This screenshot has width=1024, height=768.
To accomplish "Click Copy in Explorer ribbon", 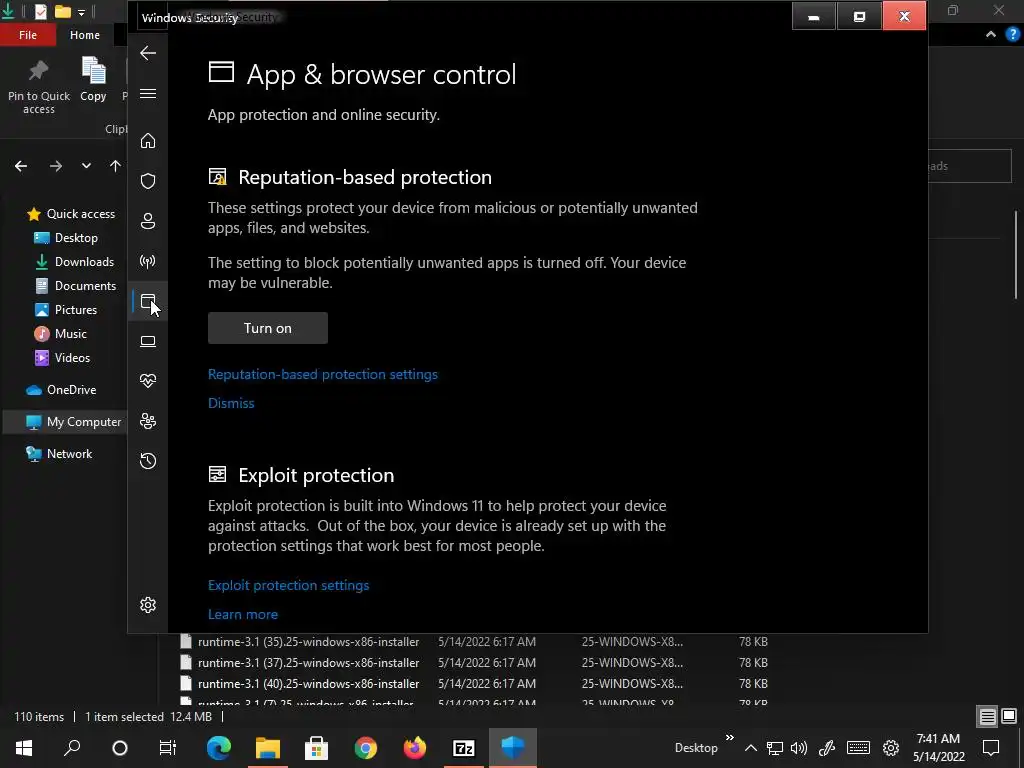I will (93, 80).
